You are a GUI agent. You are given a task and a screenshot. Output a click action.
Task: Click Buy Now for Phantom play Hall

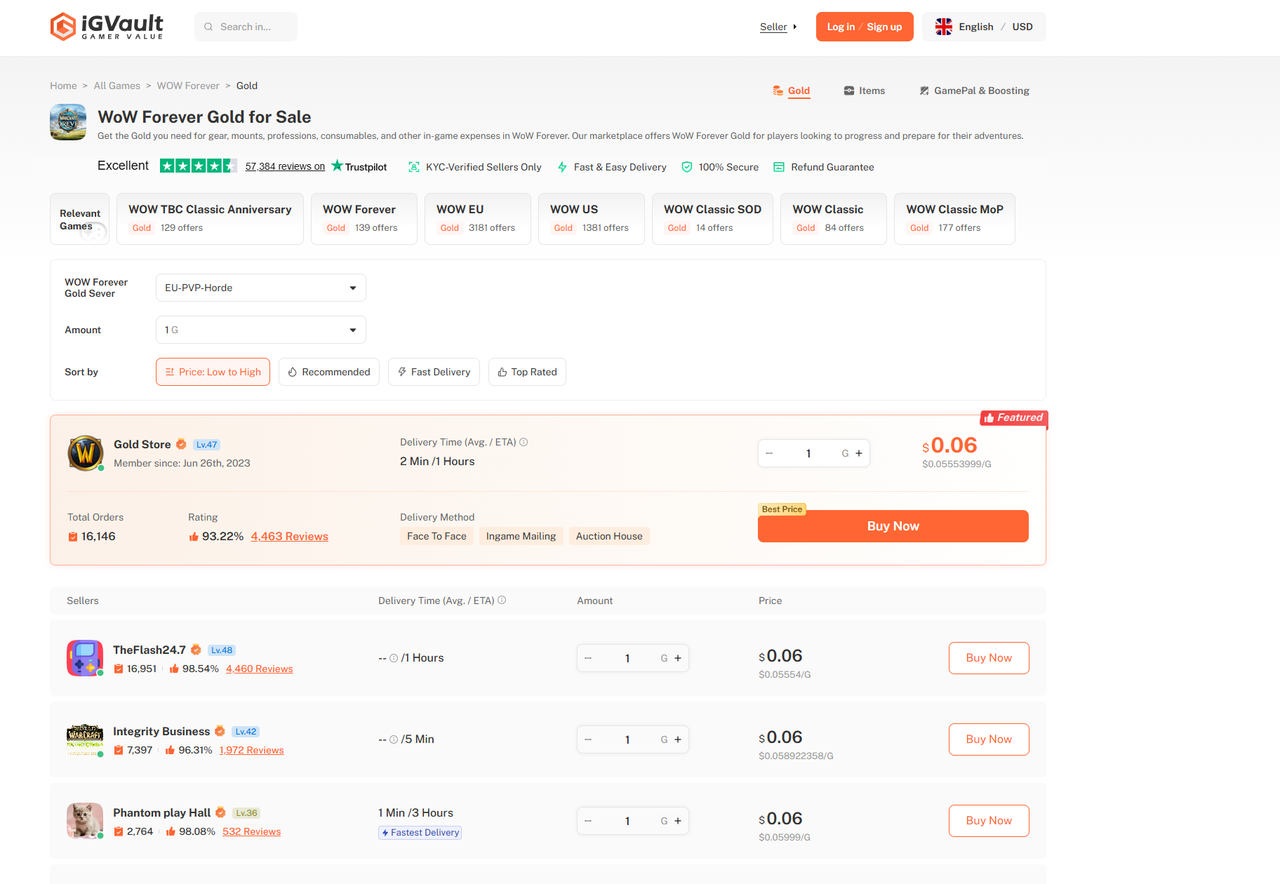989,821
